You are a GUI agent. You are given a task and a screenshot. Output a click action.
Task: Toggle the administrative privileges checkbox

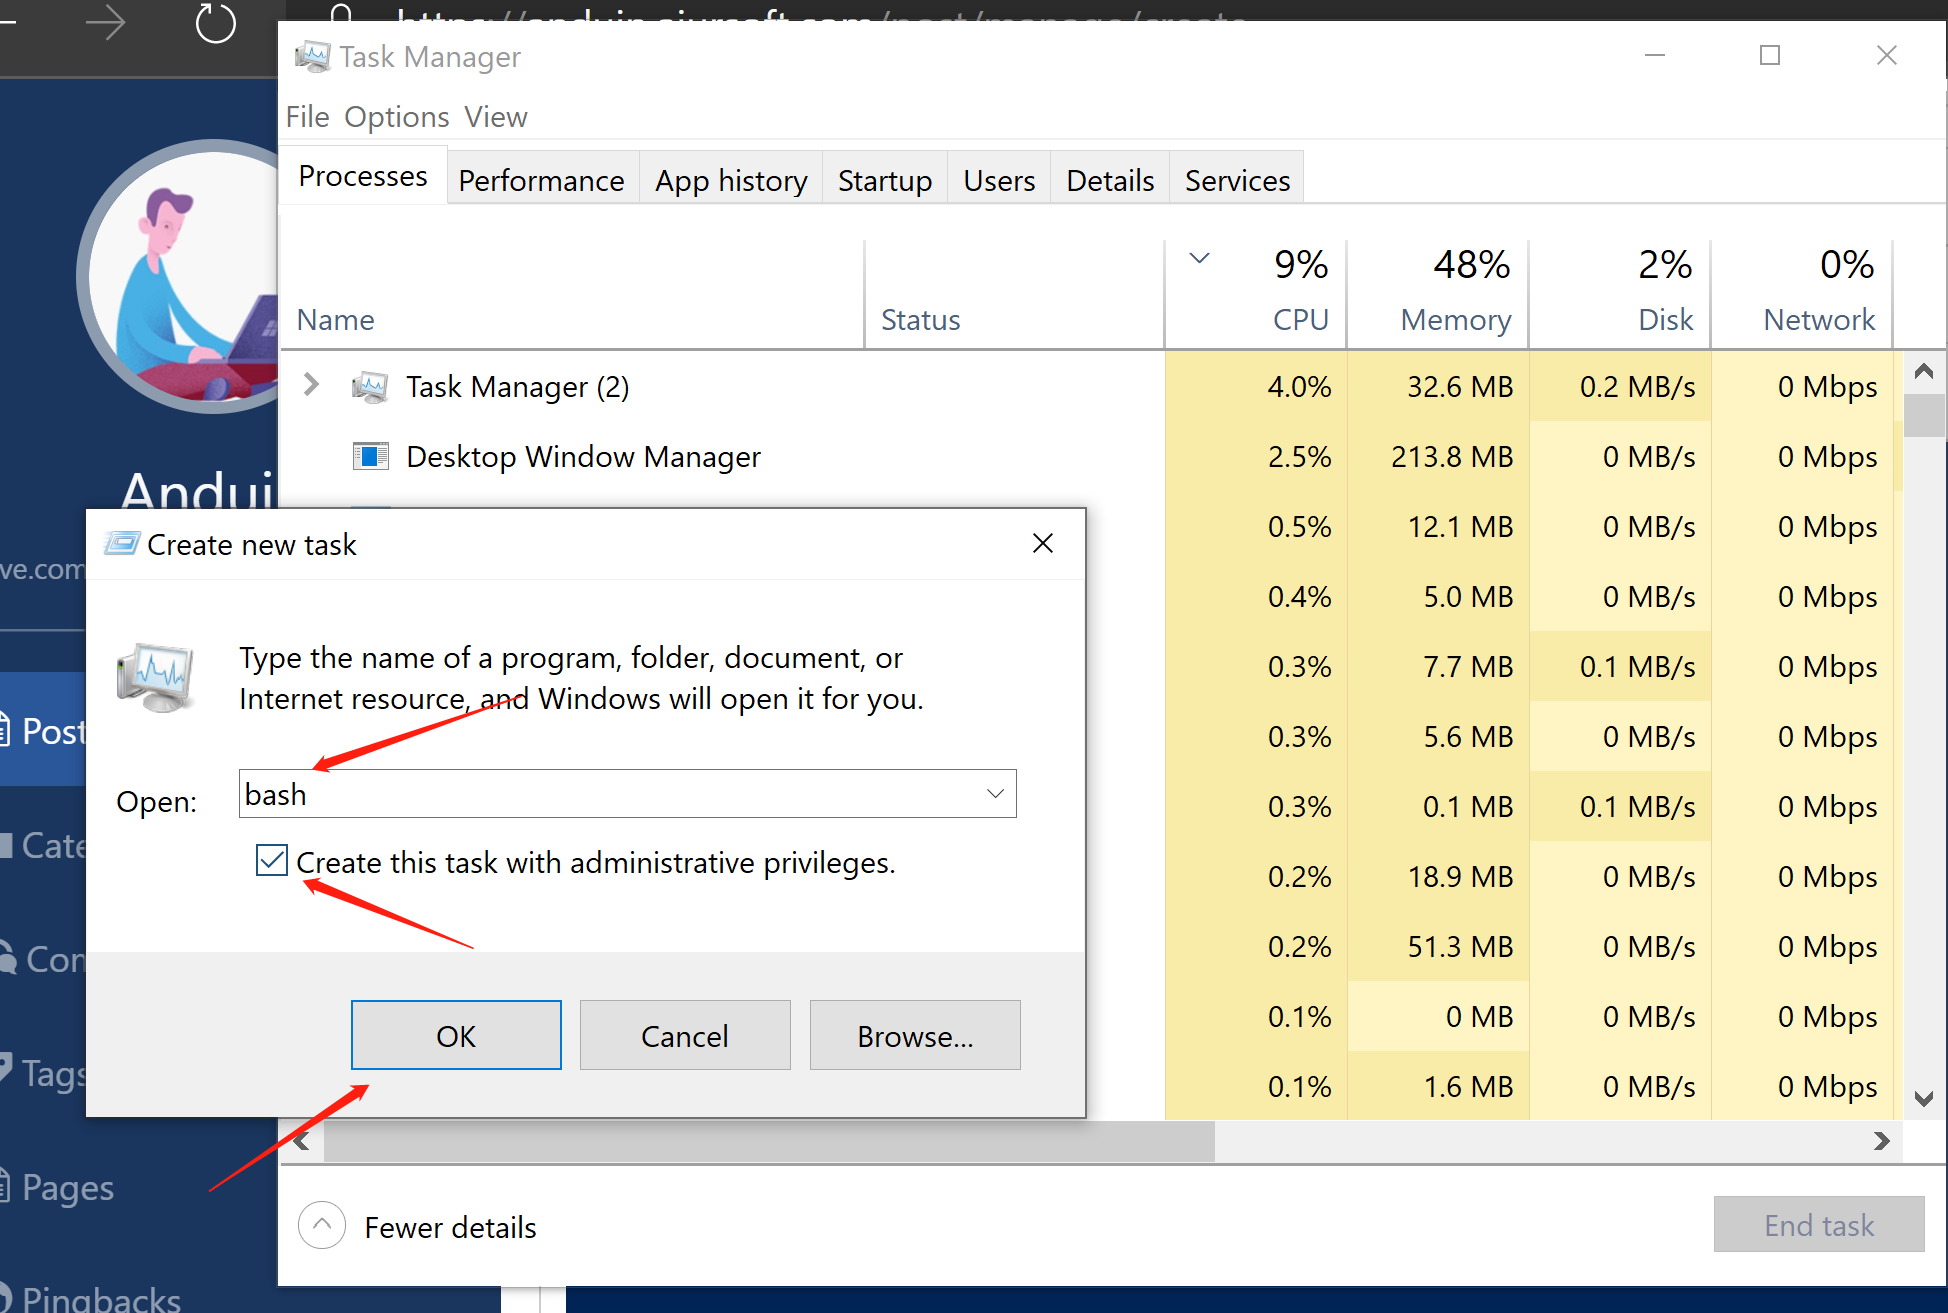pos(272,861)
